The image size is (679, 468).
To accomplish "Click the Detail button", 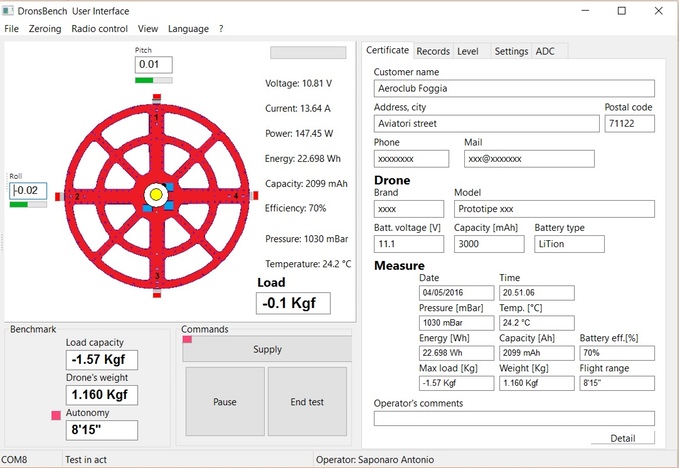I will (x=623, y=438).
